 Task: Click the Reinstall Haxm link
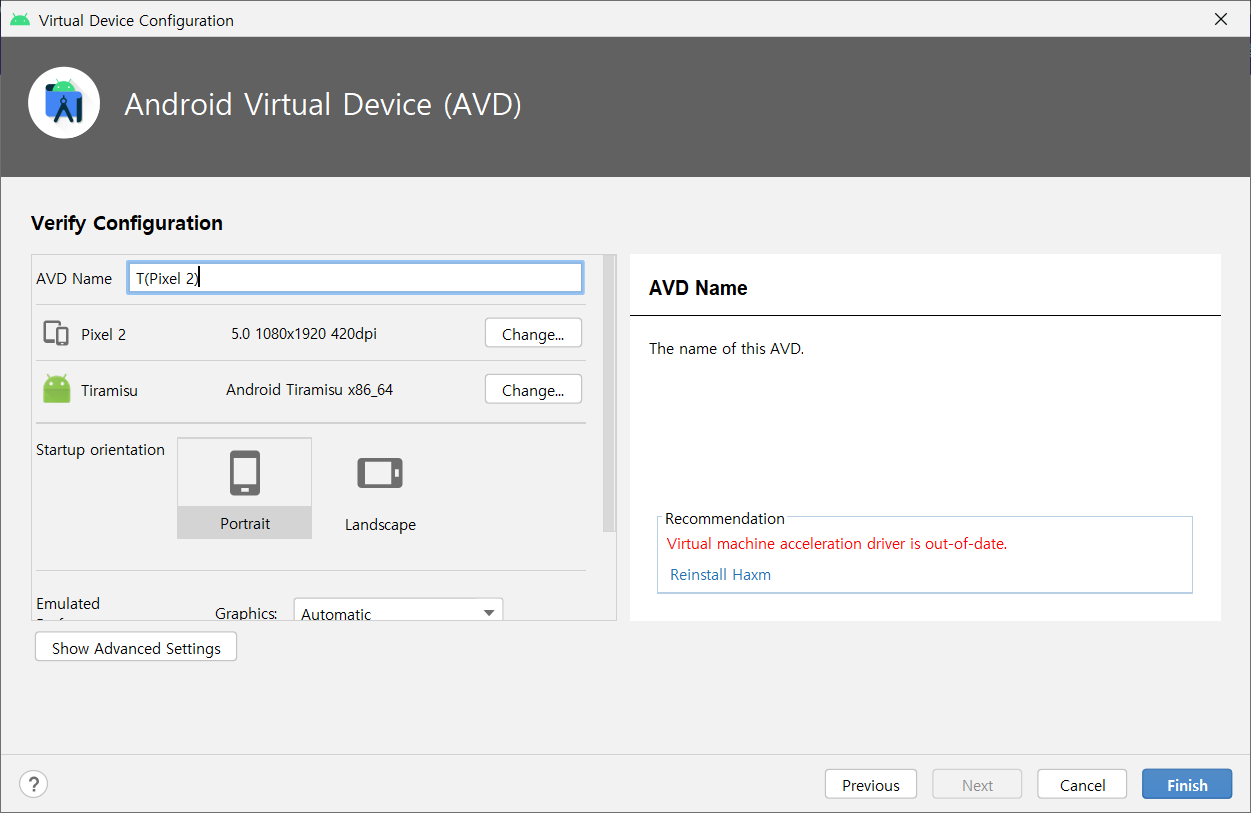pos(720,575)
